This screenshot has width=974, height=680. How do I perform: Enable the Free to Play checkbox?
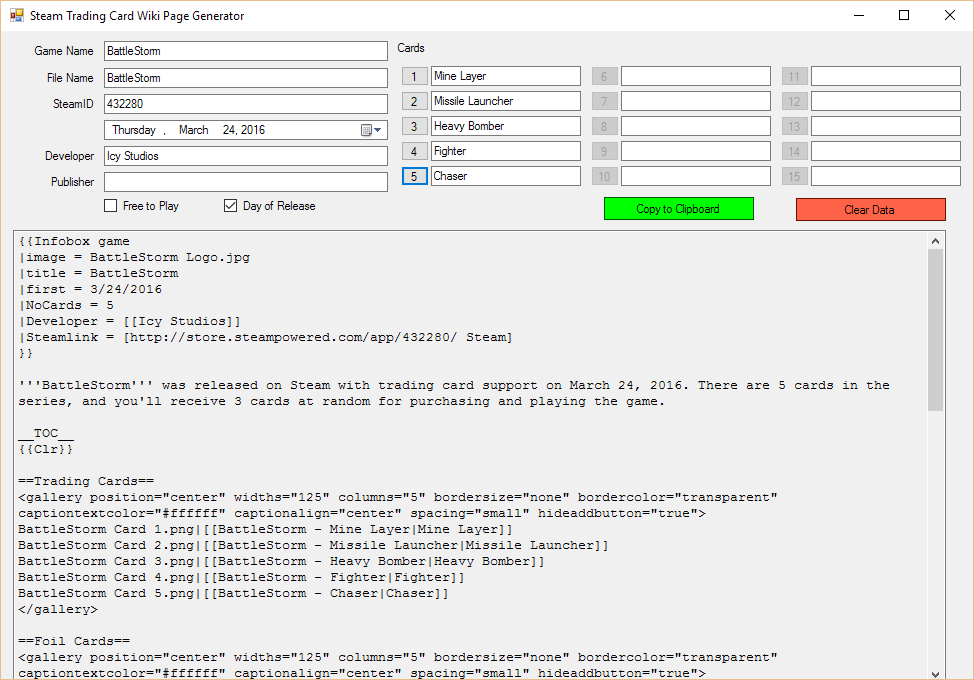[111, 206]
